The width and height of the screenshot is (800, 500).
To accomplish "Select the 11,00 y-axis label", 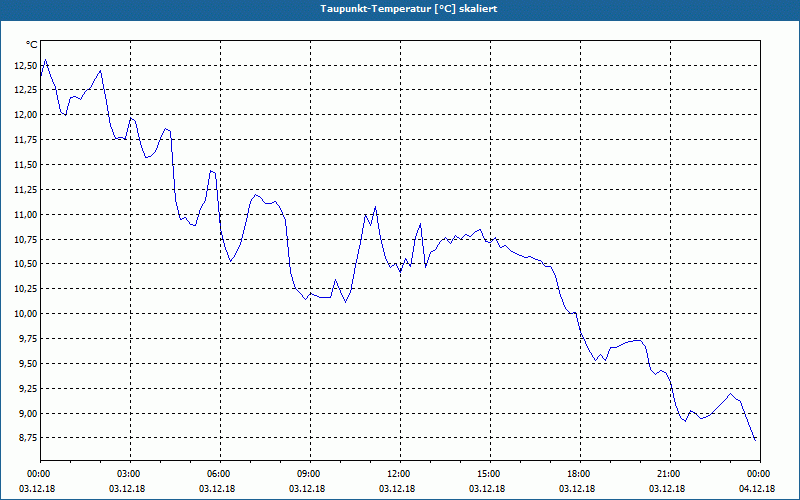I will [x=26, y=214].
